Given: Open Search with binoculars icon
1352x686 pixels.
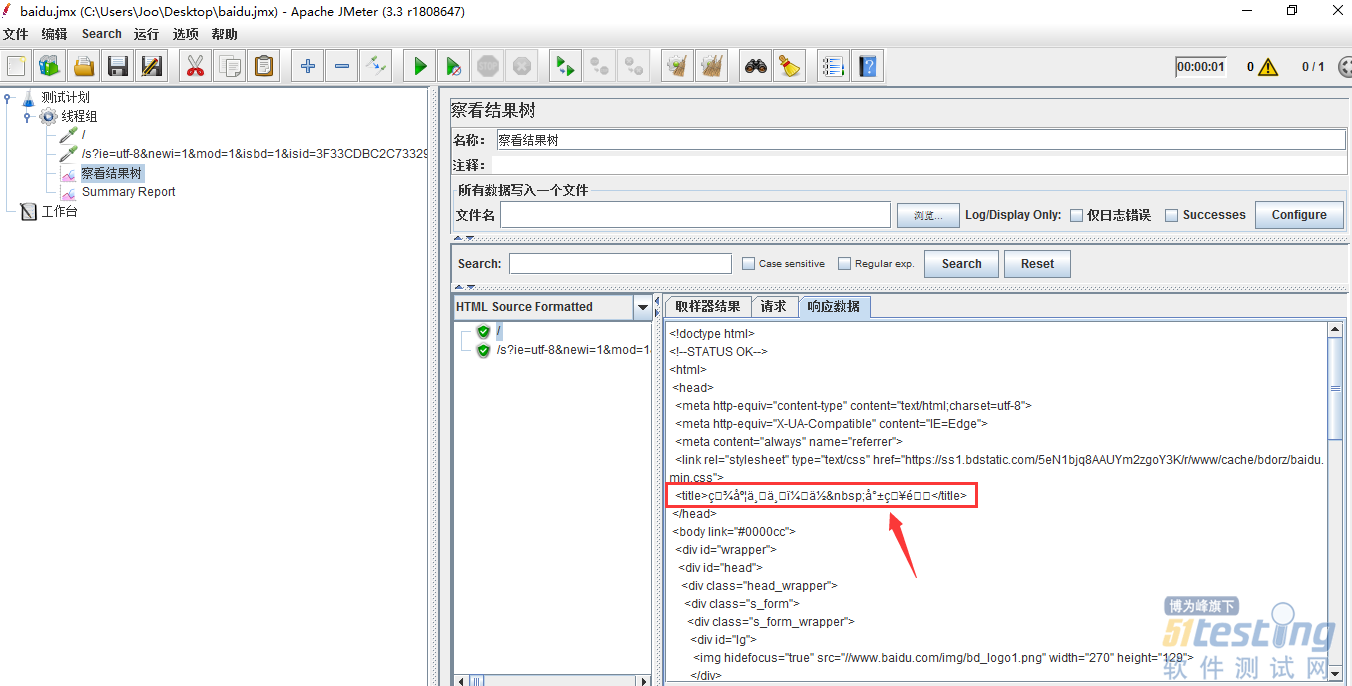Looking at the screenshot, I should coord(756,67).
